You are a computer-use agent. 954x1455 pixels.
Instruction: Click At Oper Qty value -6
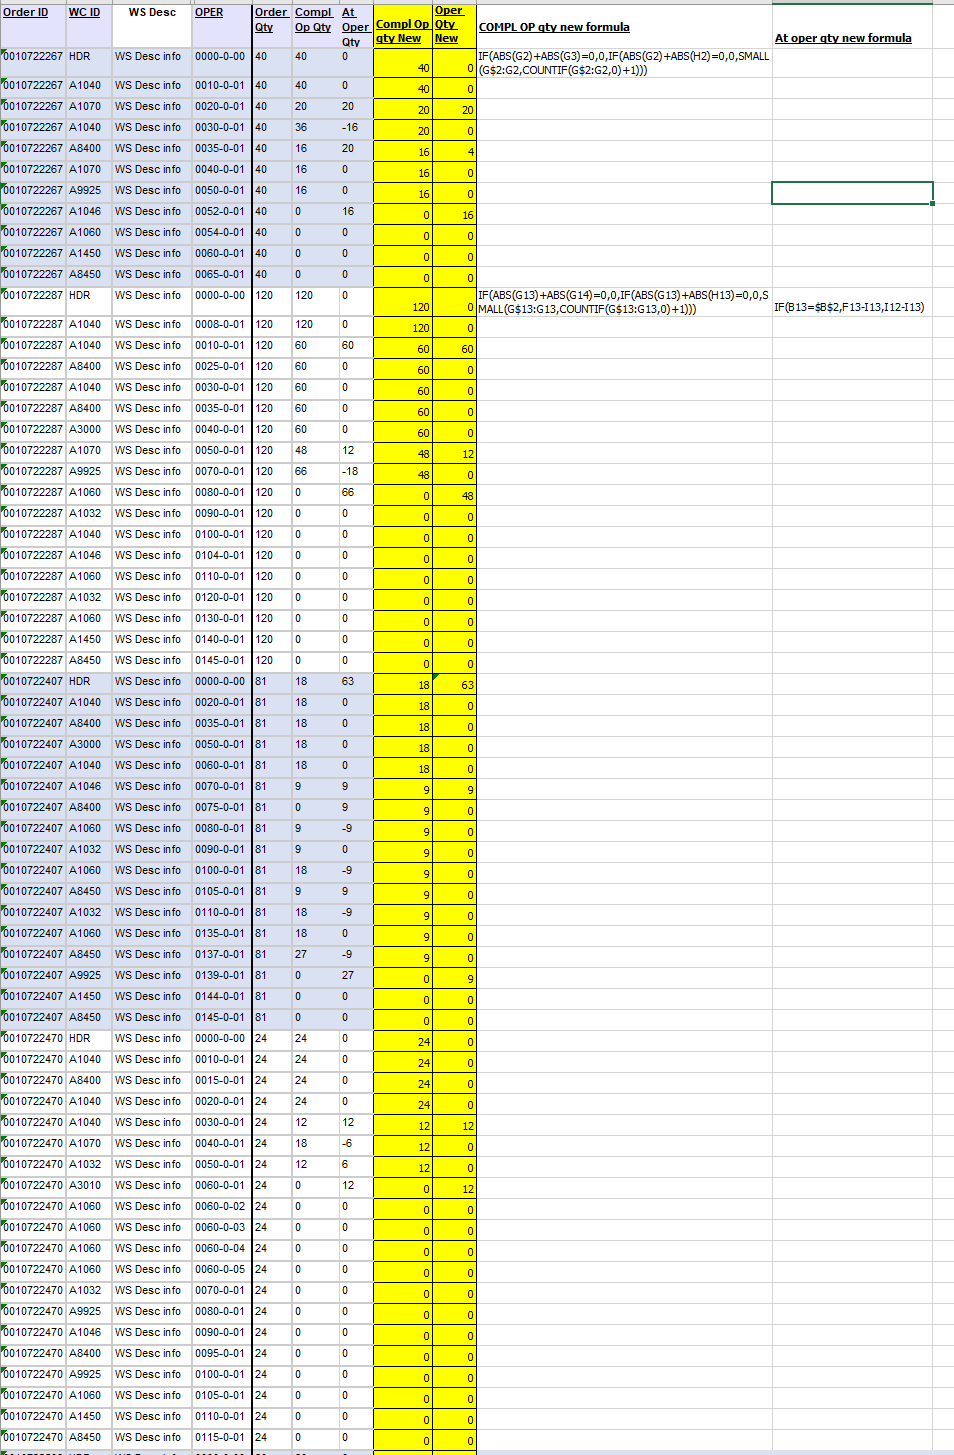click(x=355, y=1143)
